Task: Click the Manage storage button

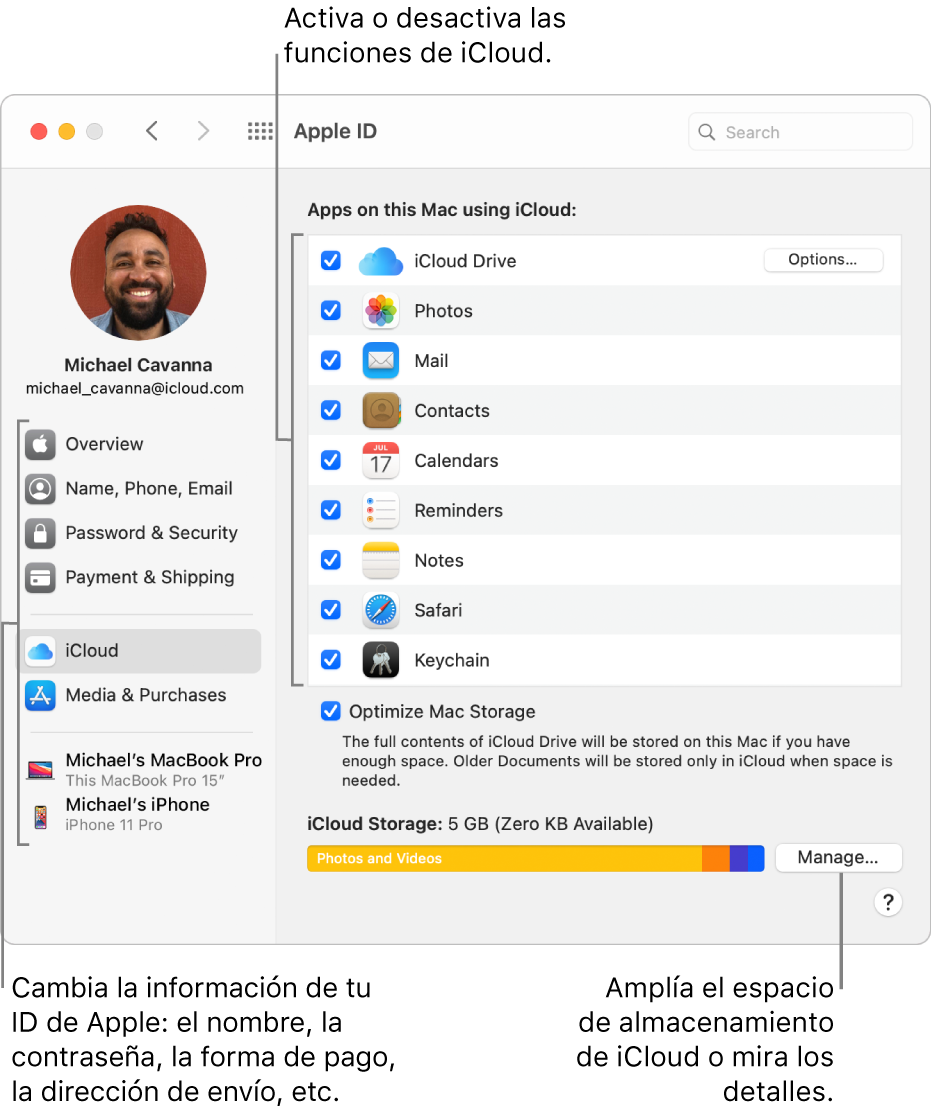Action: point(838,858)
